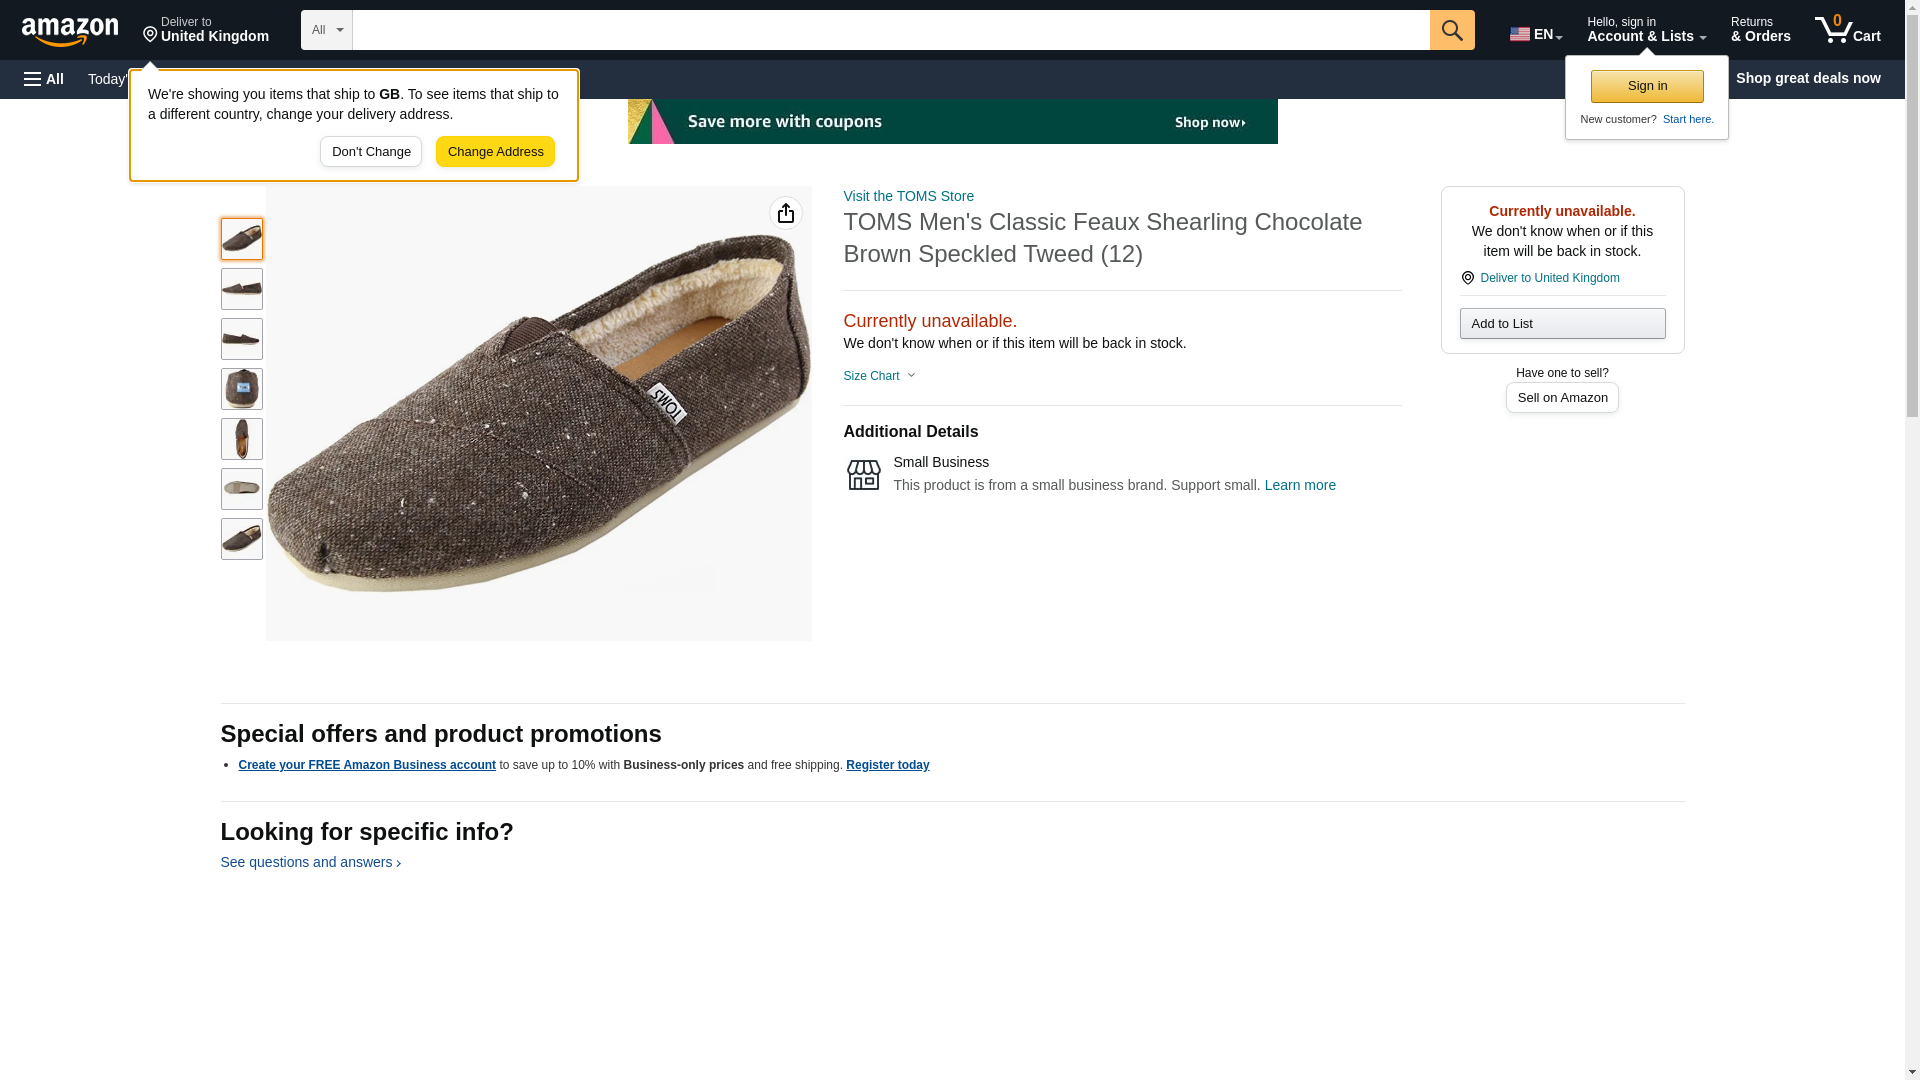Open the See questions and answers link

point(310,862)
